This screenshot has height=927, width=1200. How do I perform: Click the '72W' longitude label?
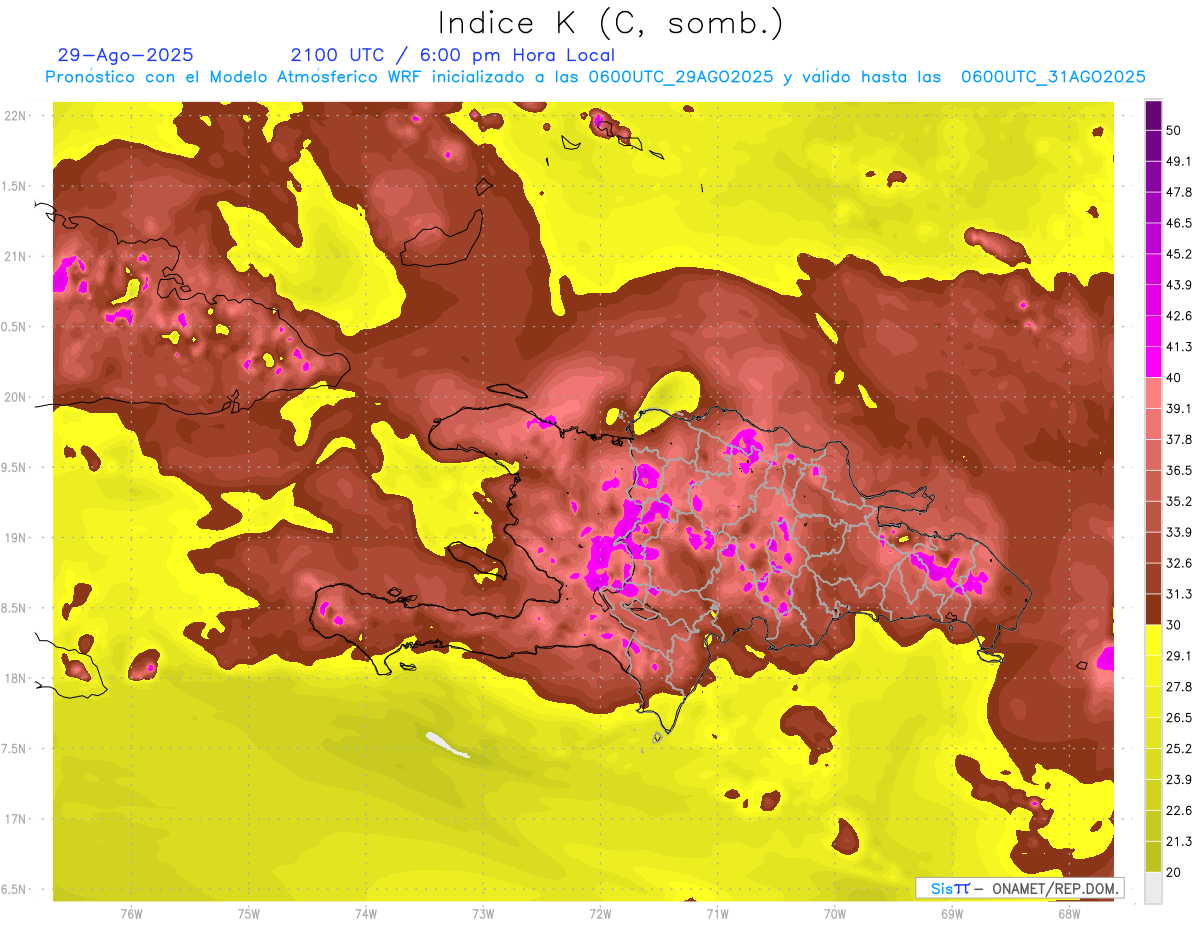click(x=600, y=914)
